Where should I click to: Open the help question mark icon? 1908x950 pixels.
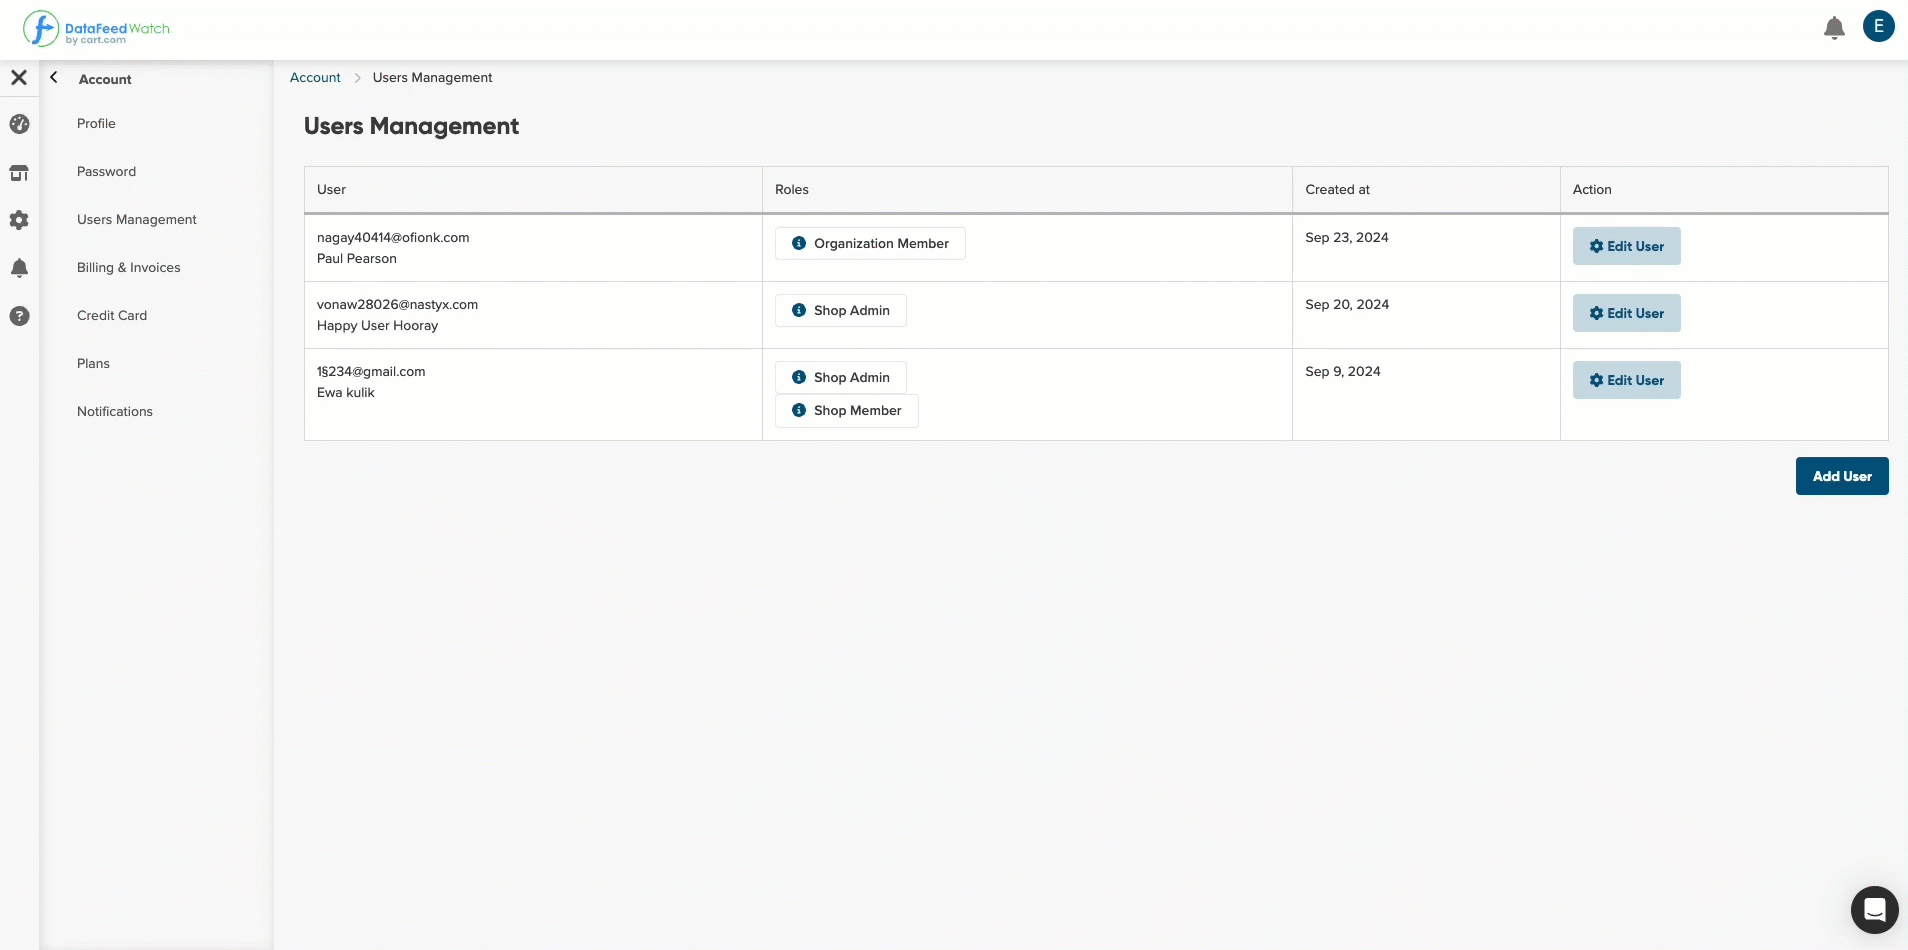point(19,316)
